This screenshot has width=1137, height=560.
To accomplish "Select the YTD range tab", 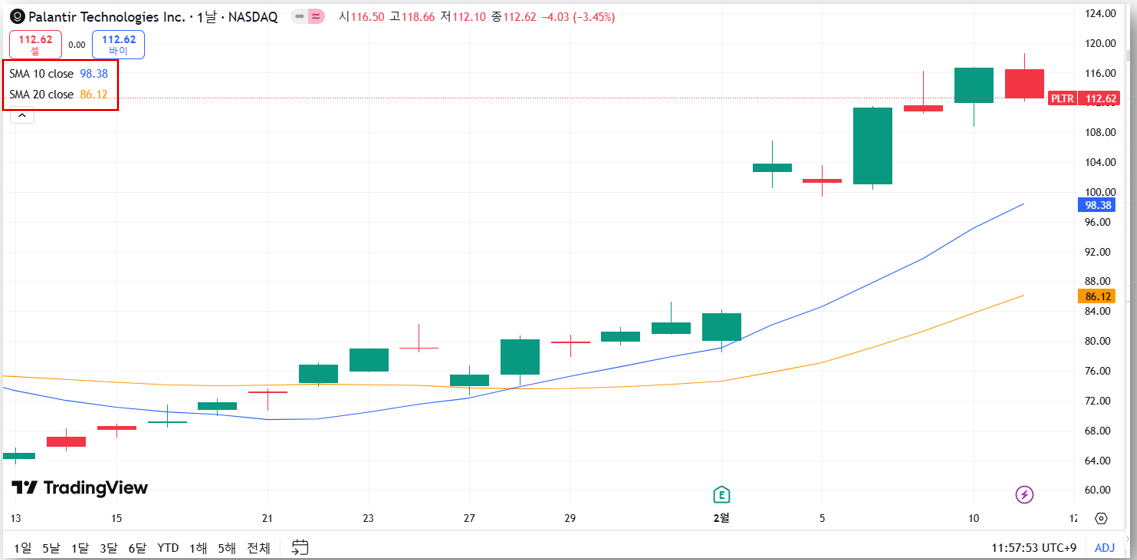I will pyautogui.click(x=168, y=548).
